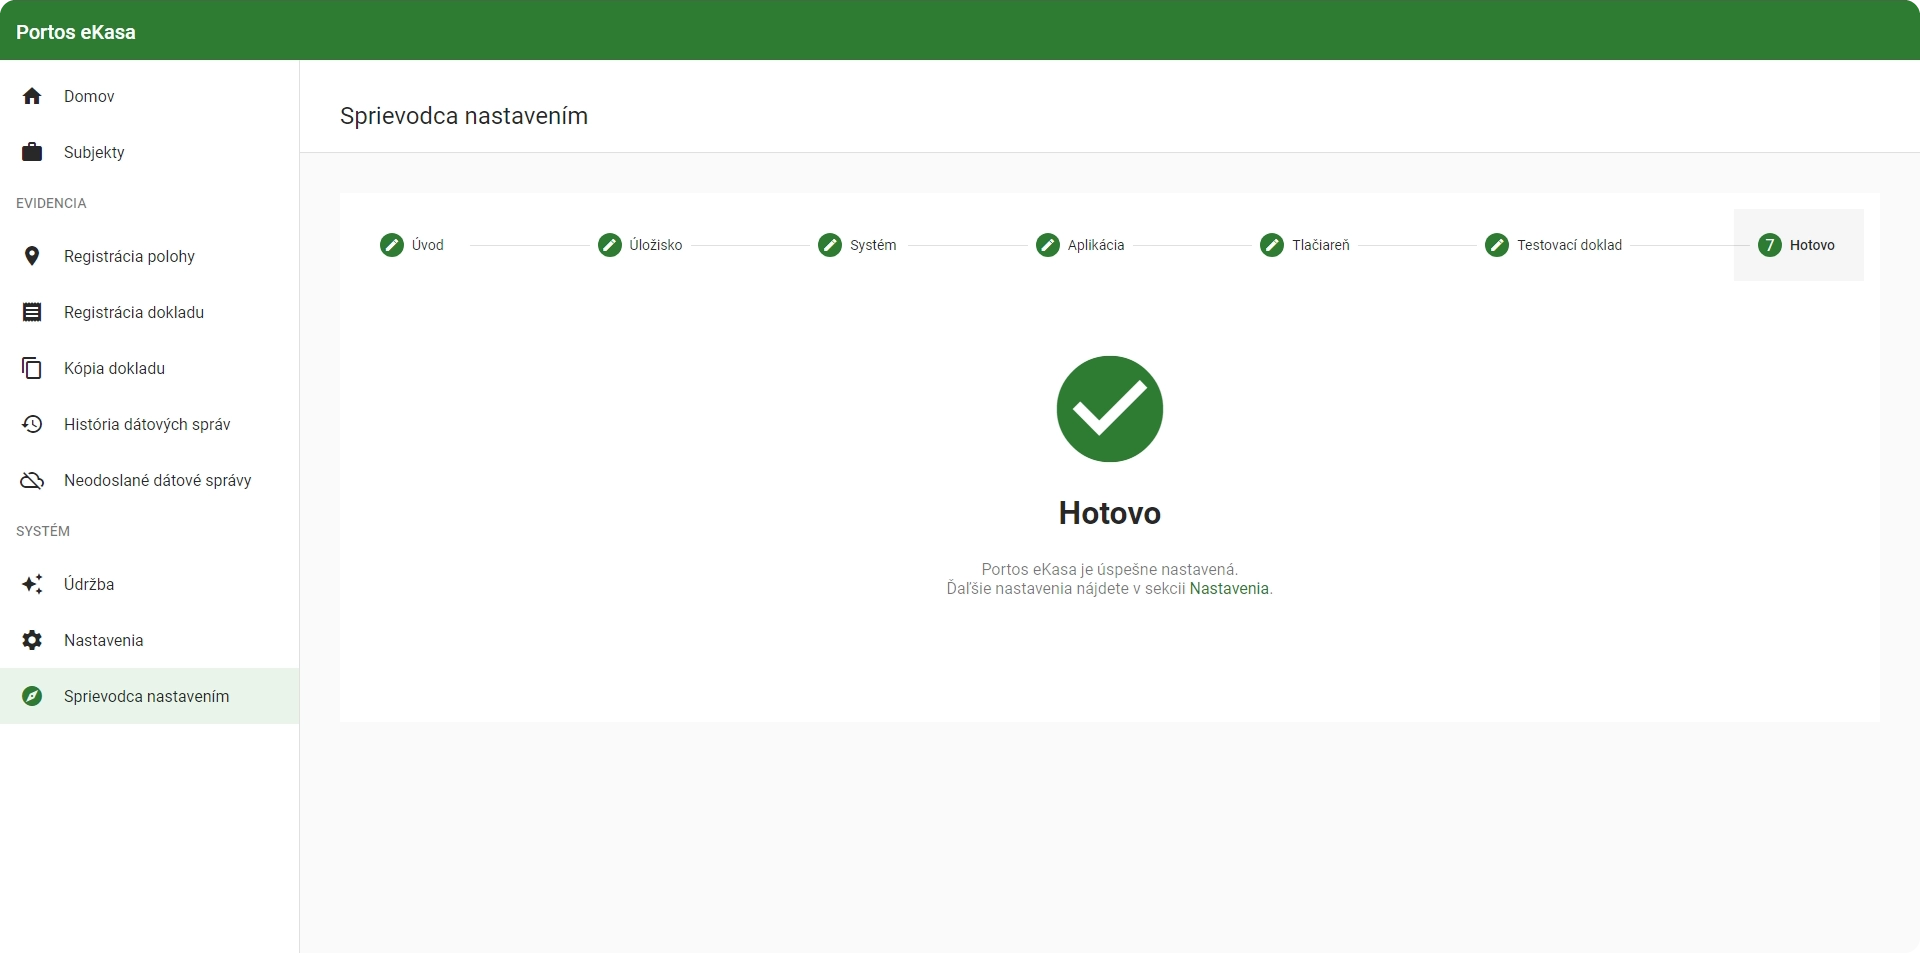Click the Registrácia dokladu receipt icon
This screenshot has height=953, width=1920.
click(32, 312)
